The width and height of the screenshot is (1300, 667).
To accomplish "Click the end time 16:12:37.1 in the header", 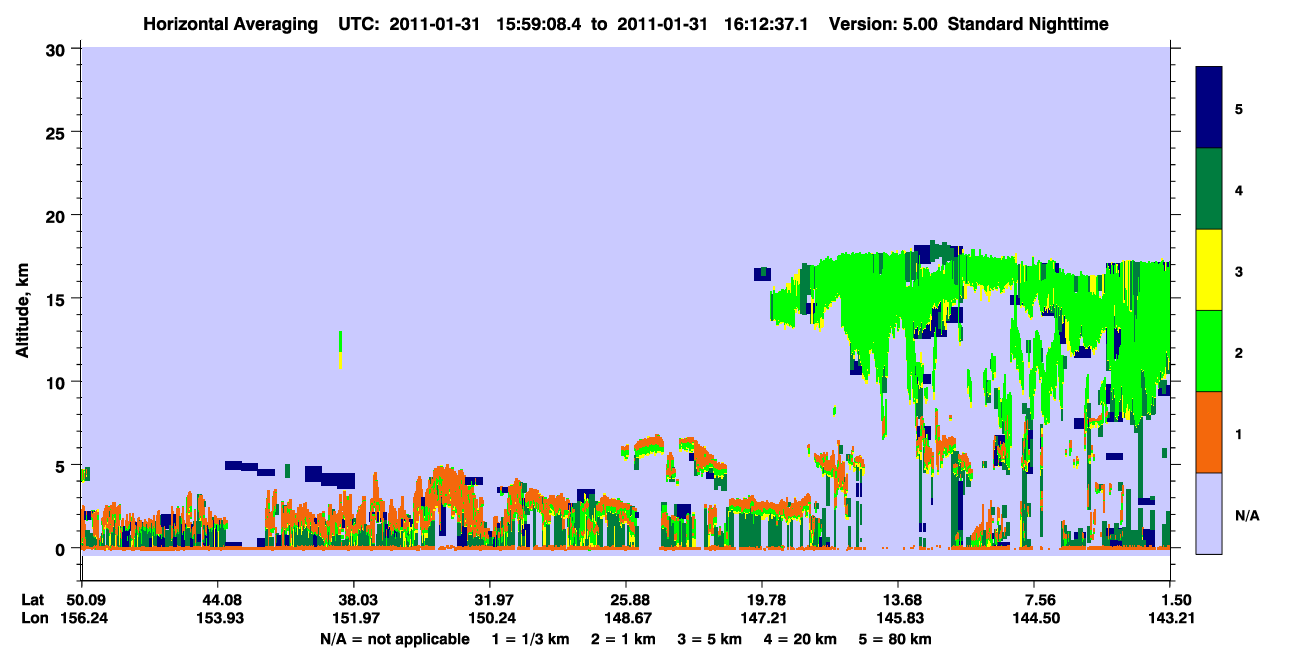I will (768, 24).
